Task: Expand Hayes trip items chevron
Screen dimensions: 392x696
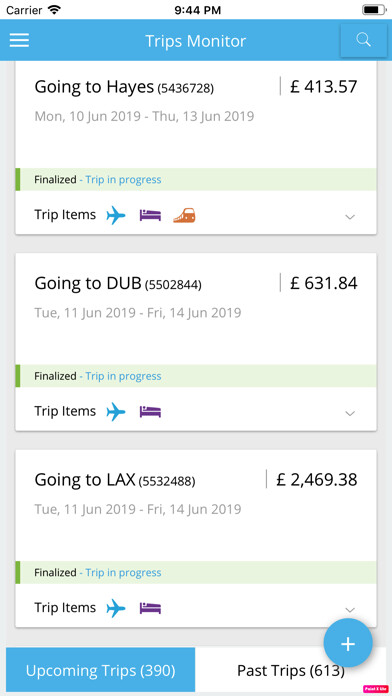Action: pos(350,217)
